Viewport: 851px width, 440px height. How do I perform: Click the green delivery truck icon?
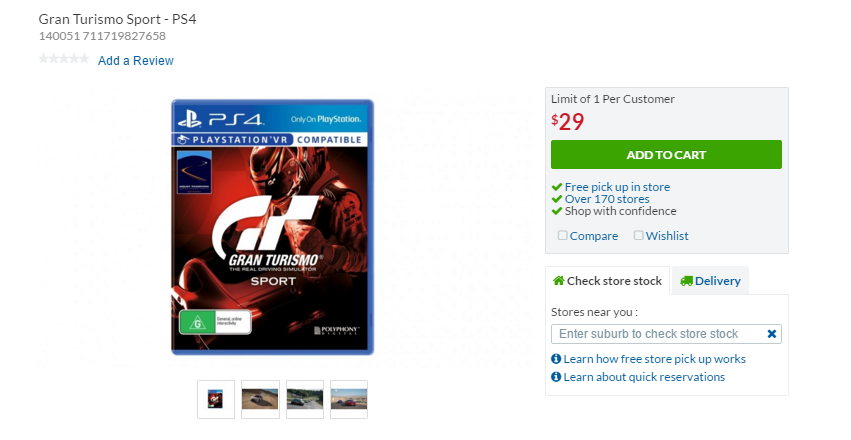[686, 281]
